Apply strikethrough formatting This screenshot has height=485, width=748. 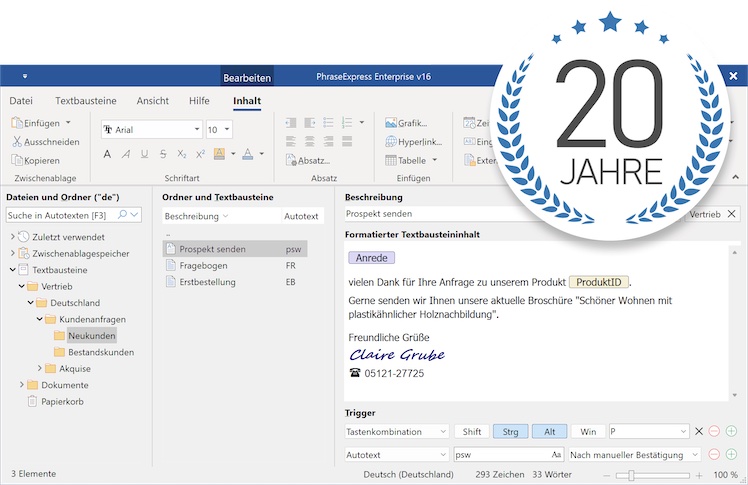pyautogui.click(x=163, y=154)
